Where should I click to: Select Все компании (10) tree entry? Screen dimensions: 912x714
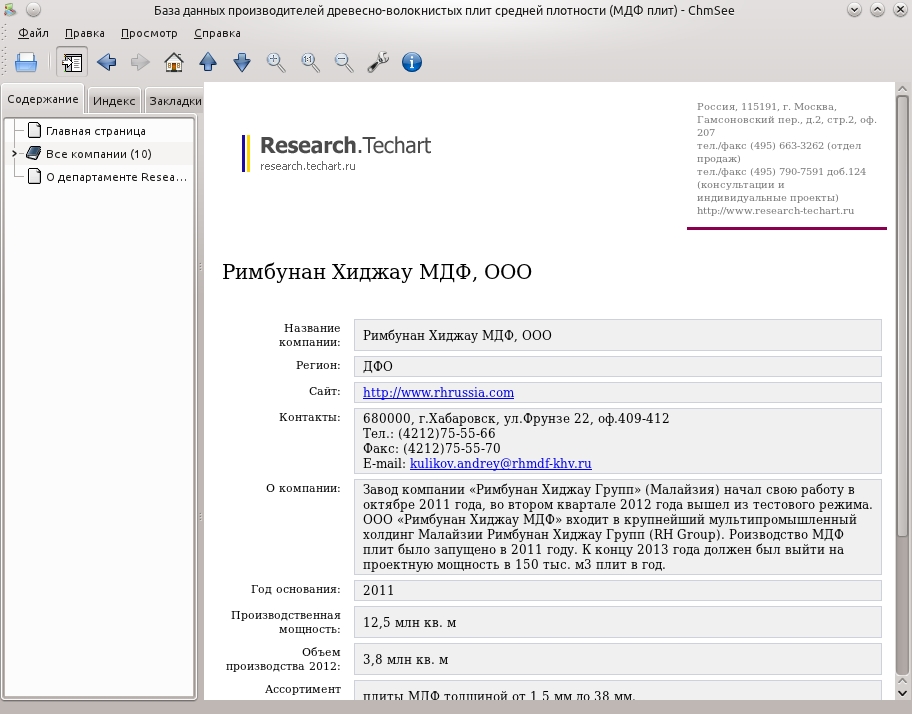pos(99,154)
